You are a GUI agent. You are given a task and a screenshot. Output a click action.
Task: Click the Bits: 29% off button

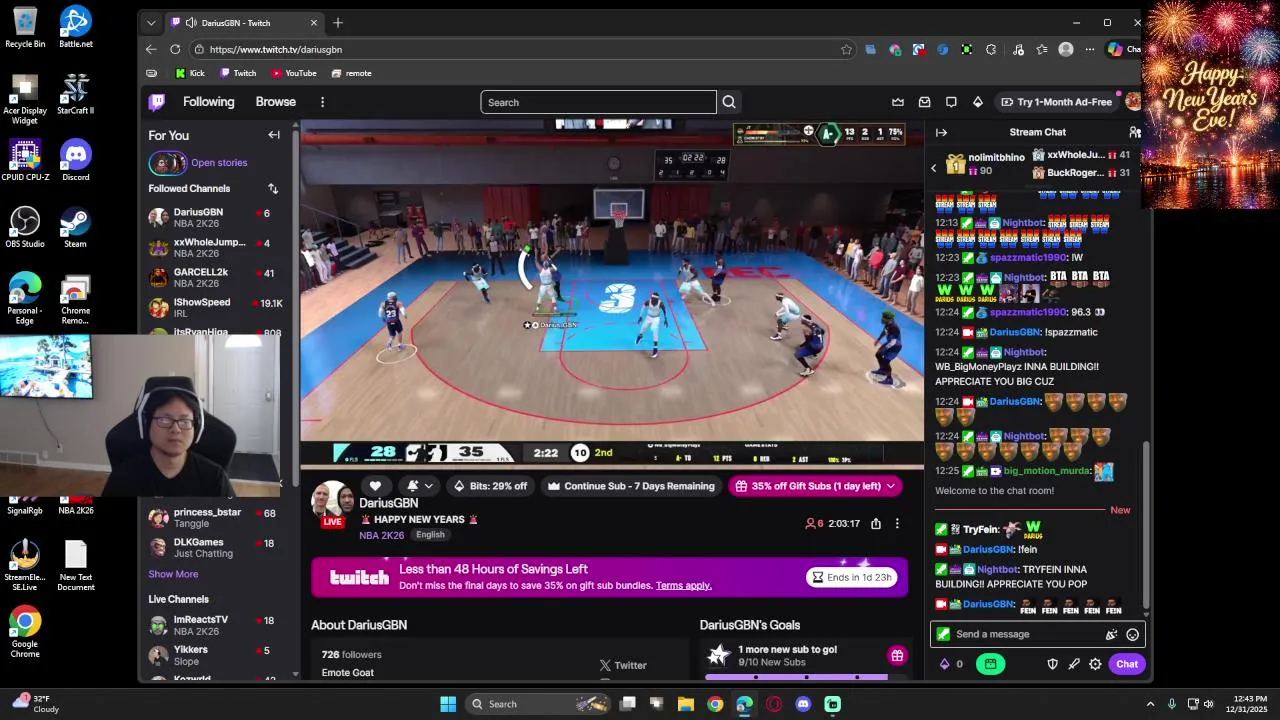tap(490, 486)
